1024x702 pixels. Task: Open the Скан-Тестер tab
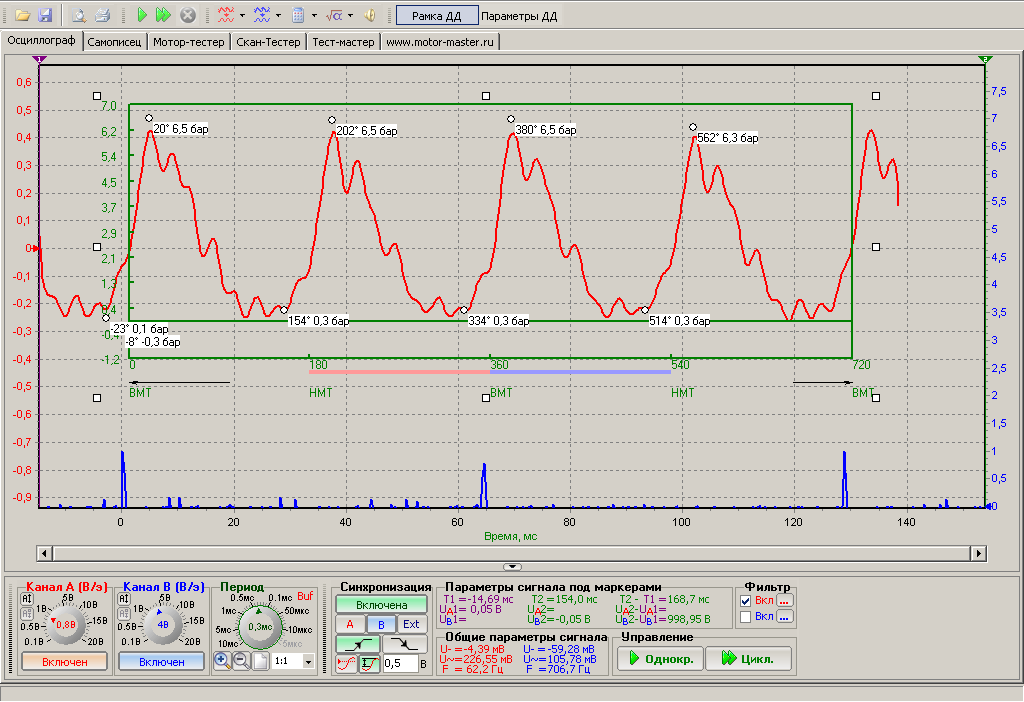tap(268, 42)
